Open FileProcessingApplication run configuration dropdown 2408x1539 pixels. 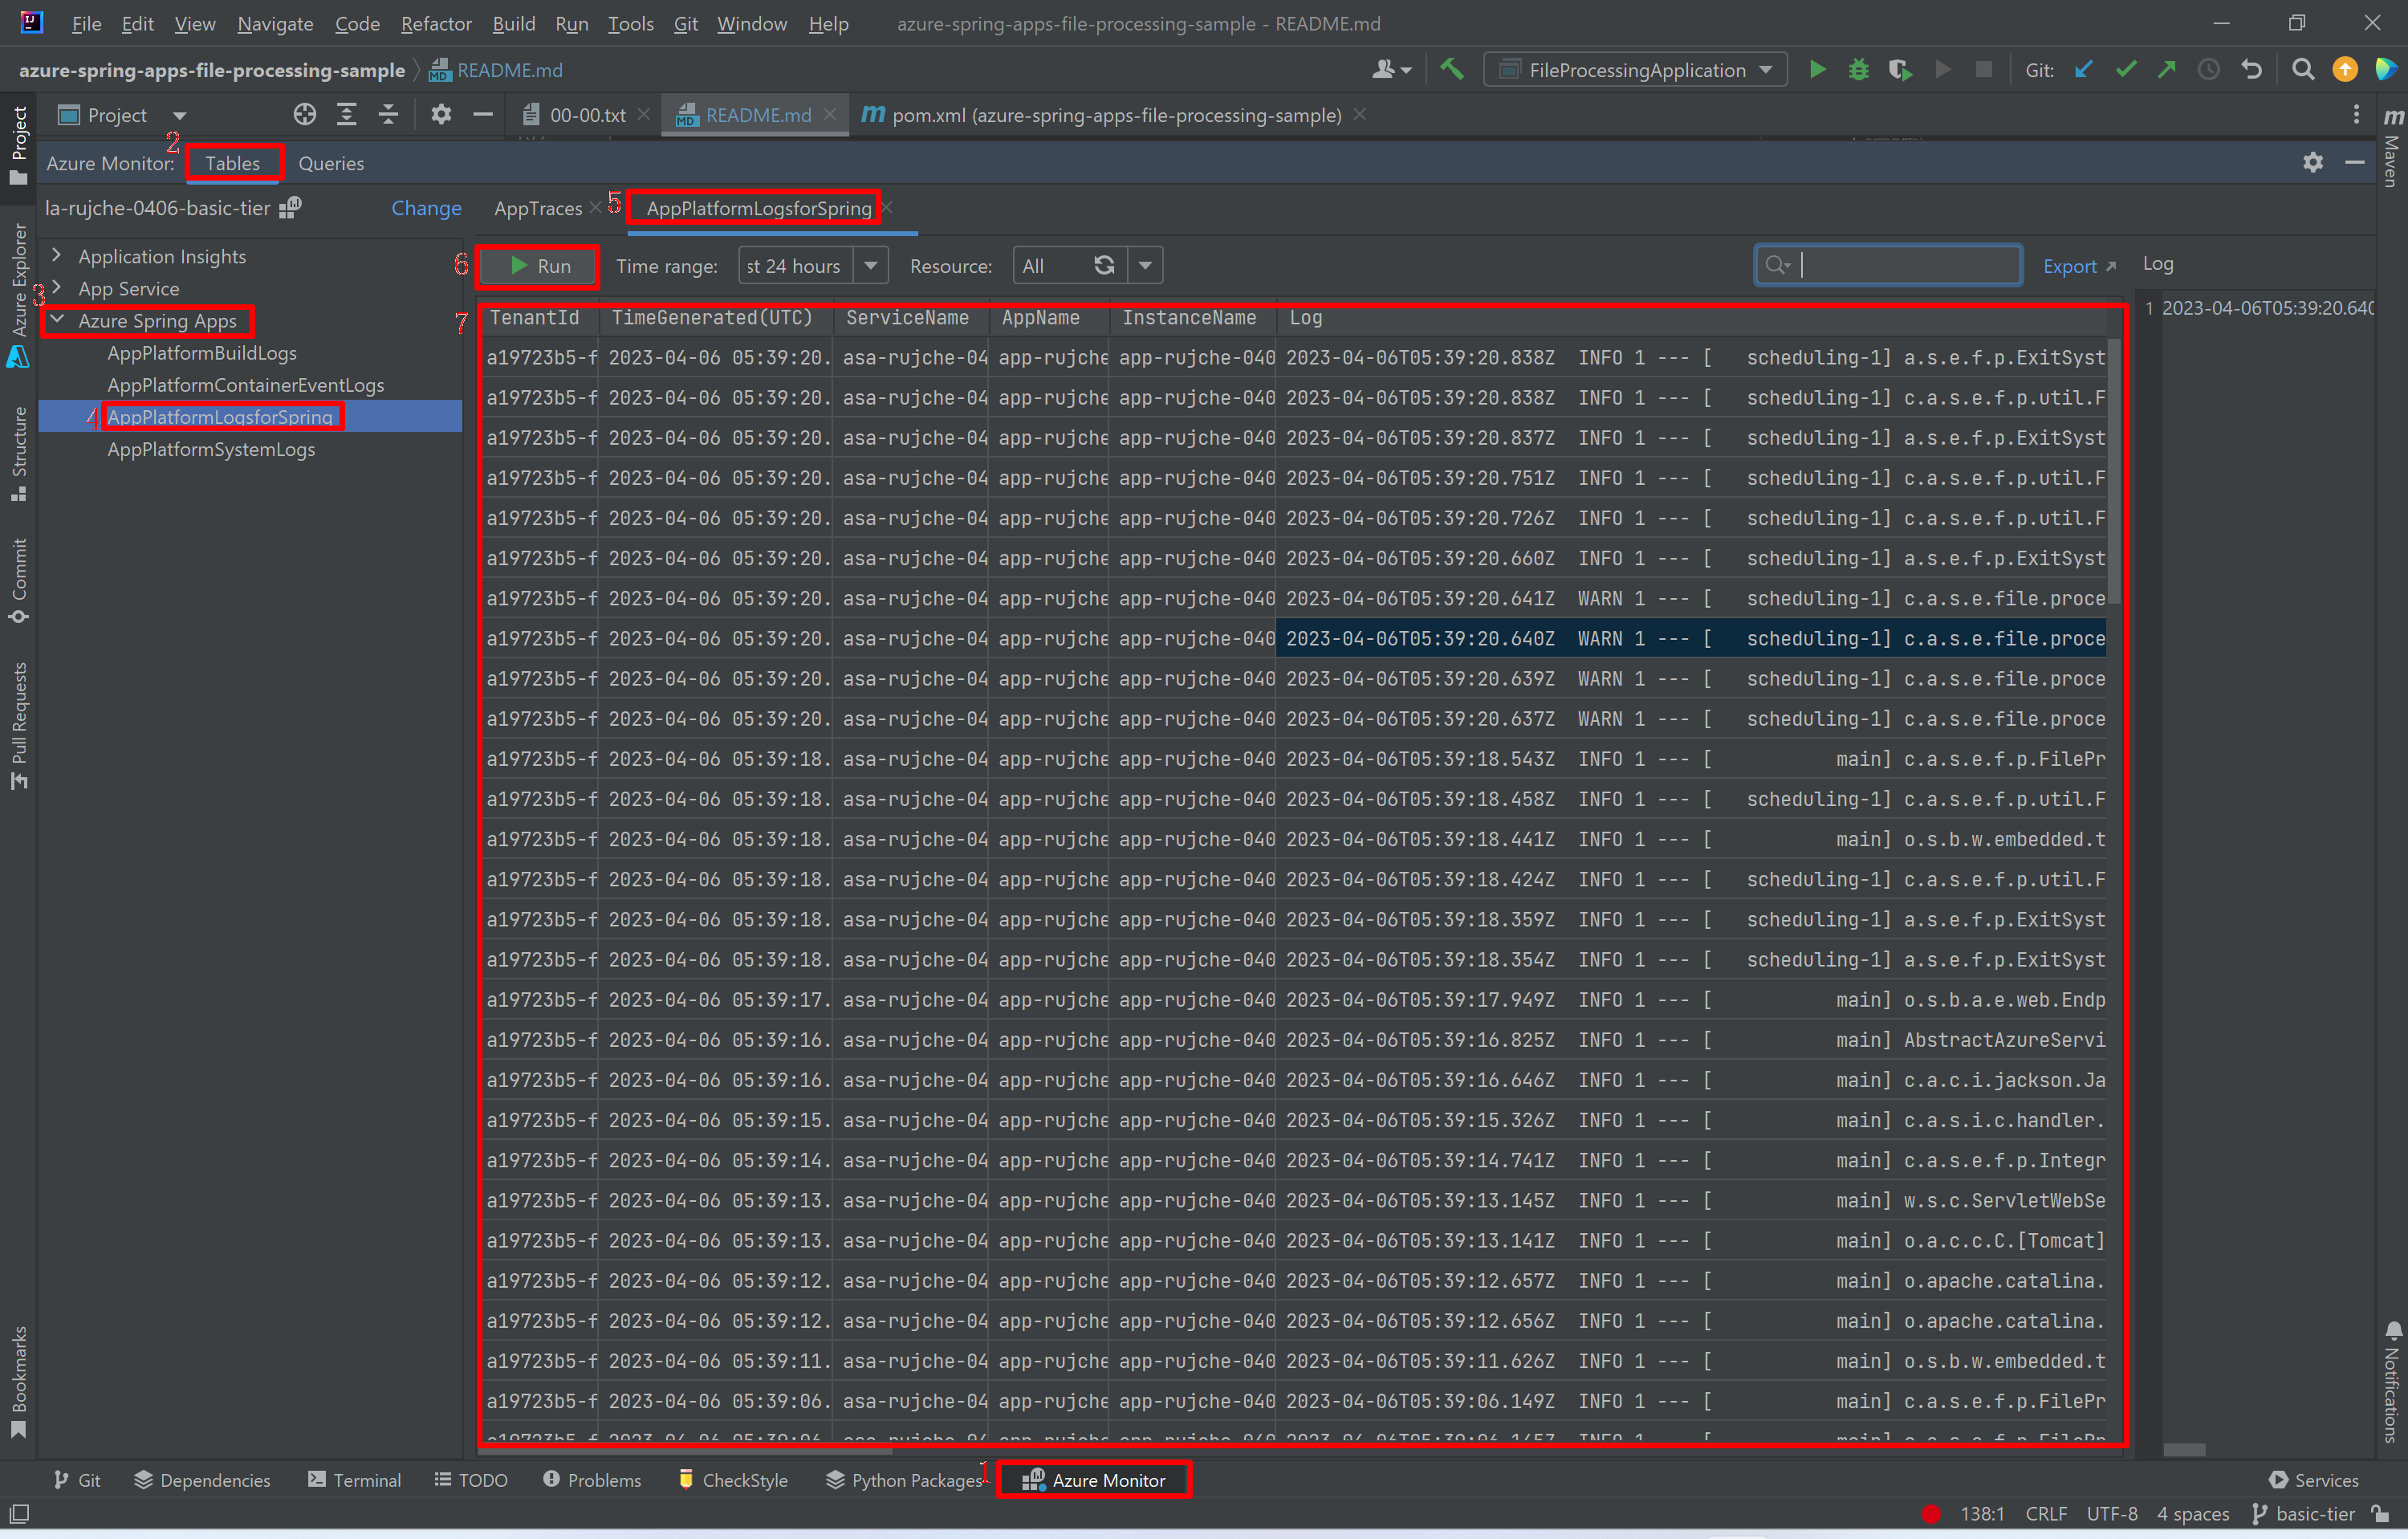1636,70
